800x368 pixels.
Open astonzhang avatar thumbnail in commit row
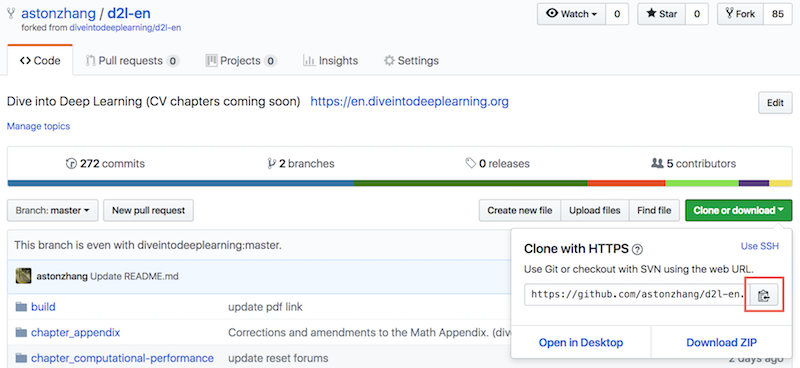coord(23,276)
